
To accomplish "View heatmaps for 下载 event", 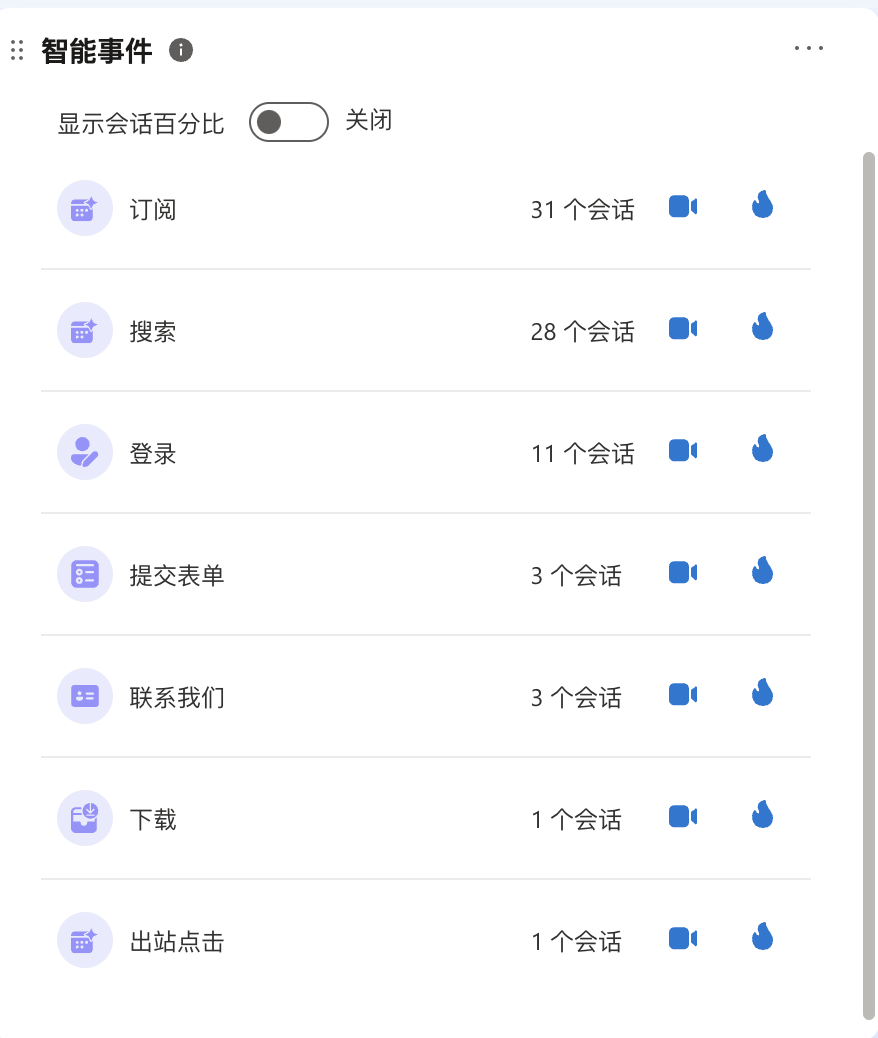I will [x=763, y=814].
